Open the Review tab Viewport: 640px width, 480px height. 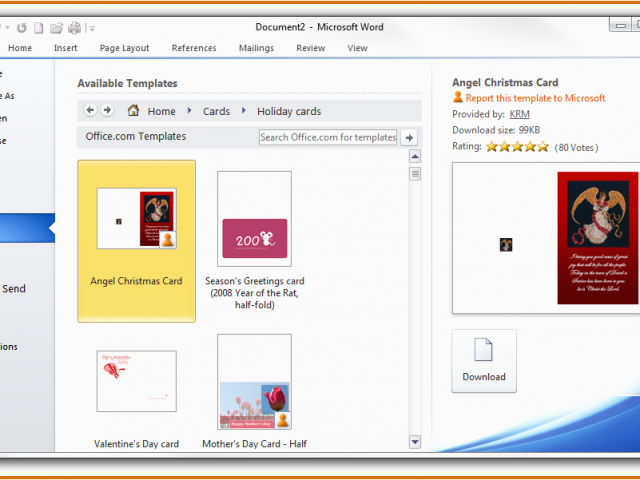pos(311,48)
